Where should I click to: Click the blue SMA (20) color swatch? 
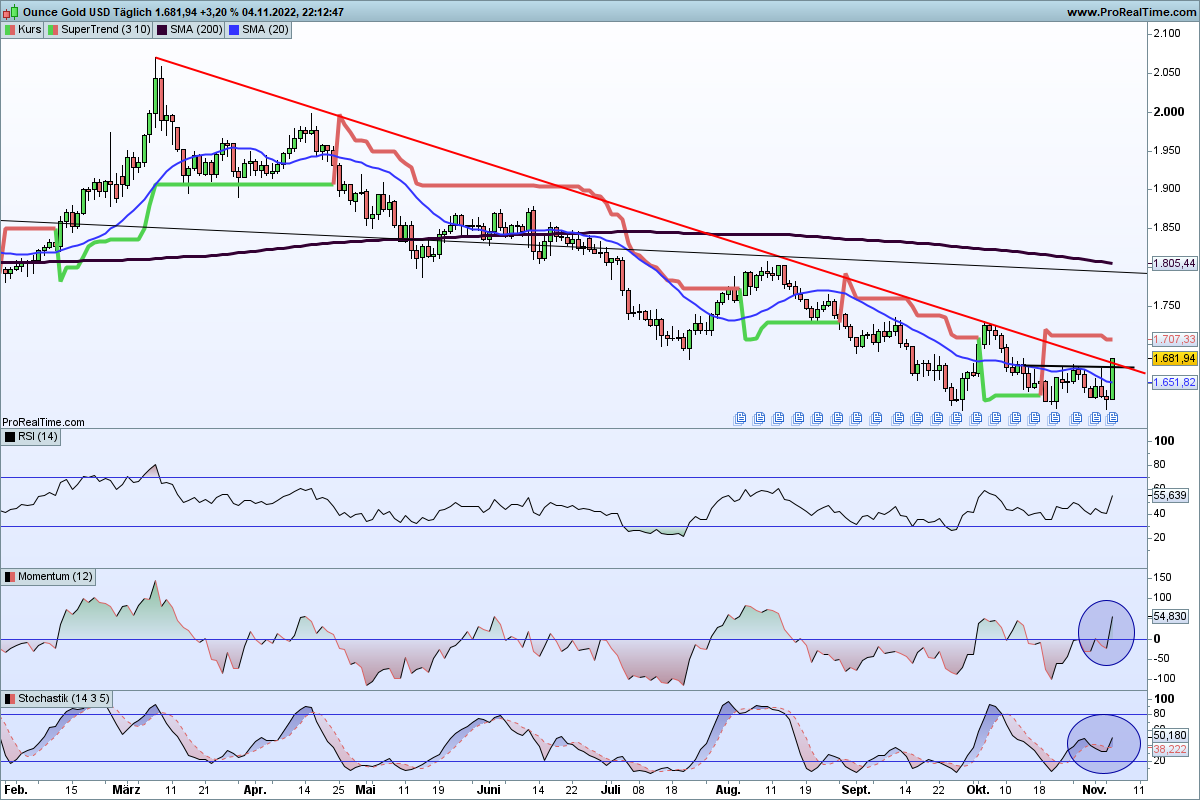coord(235,30)
